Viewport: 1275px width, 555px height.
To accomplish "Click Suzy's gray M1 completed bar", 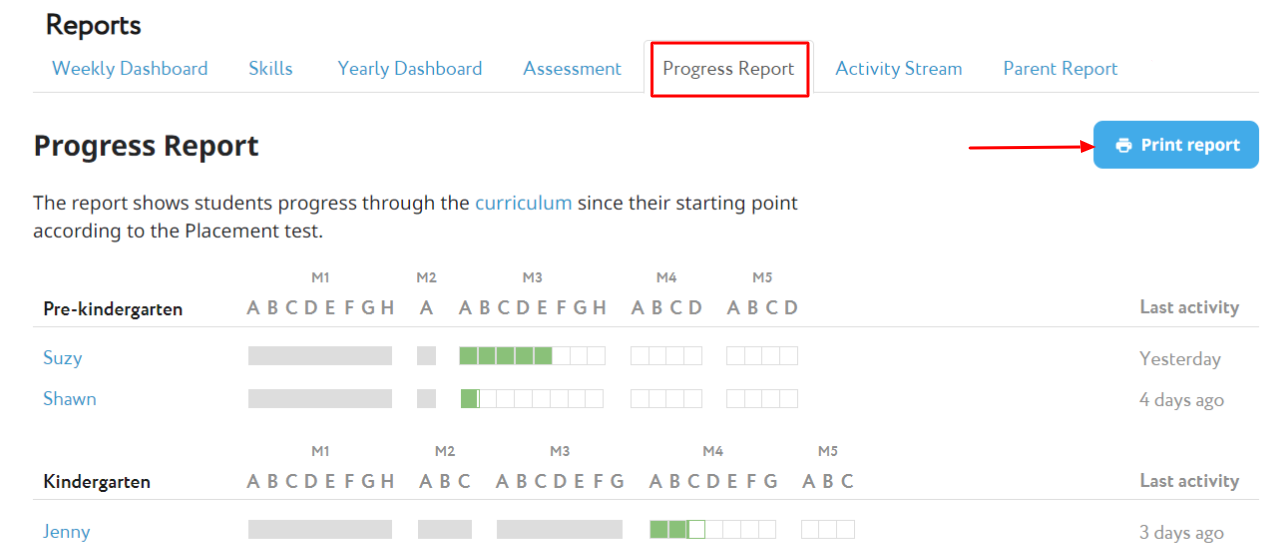I will click(320, 356).
